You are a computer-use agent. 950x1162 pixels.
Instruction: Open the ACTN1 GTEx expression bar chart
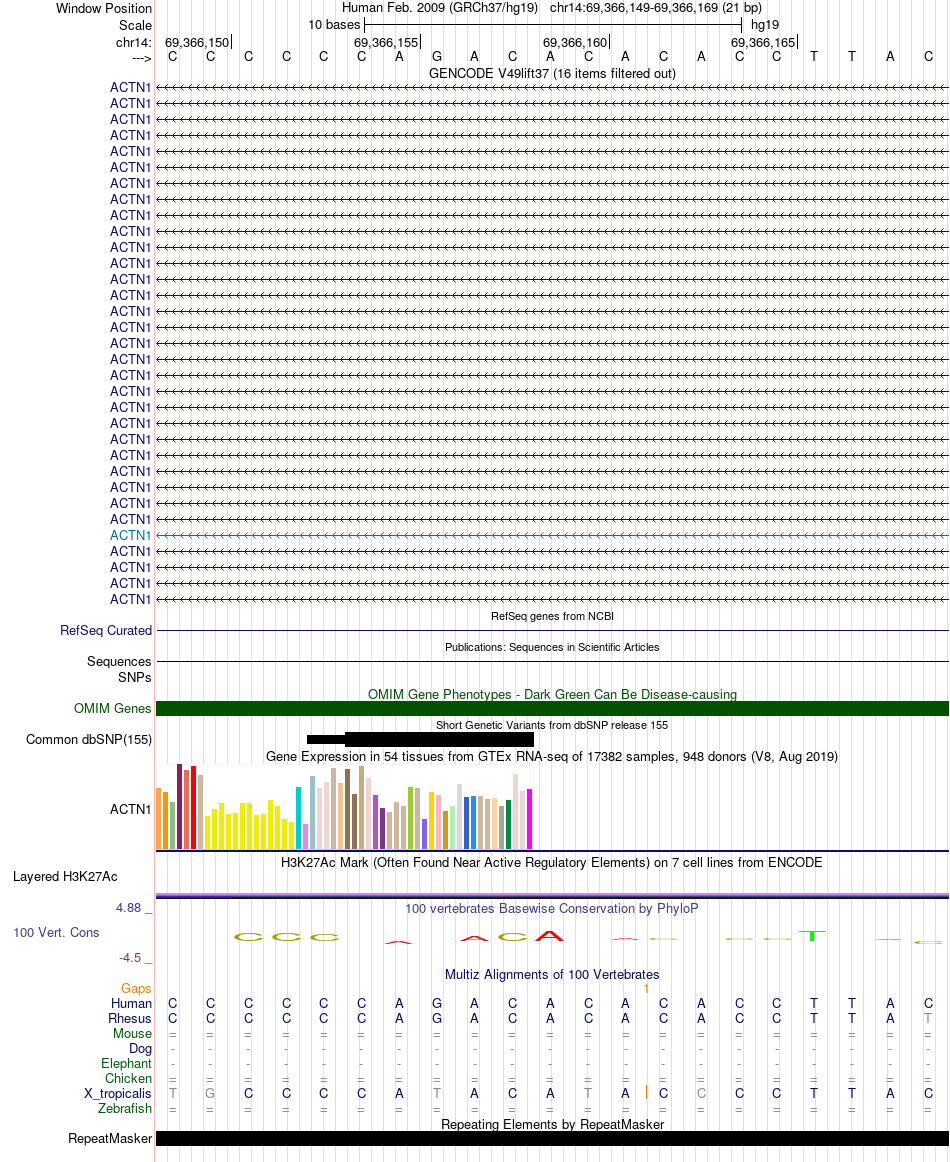pyautogui.click(x=344, y=806)
